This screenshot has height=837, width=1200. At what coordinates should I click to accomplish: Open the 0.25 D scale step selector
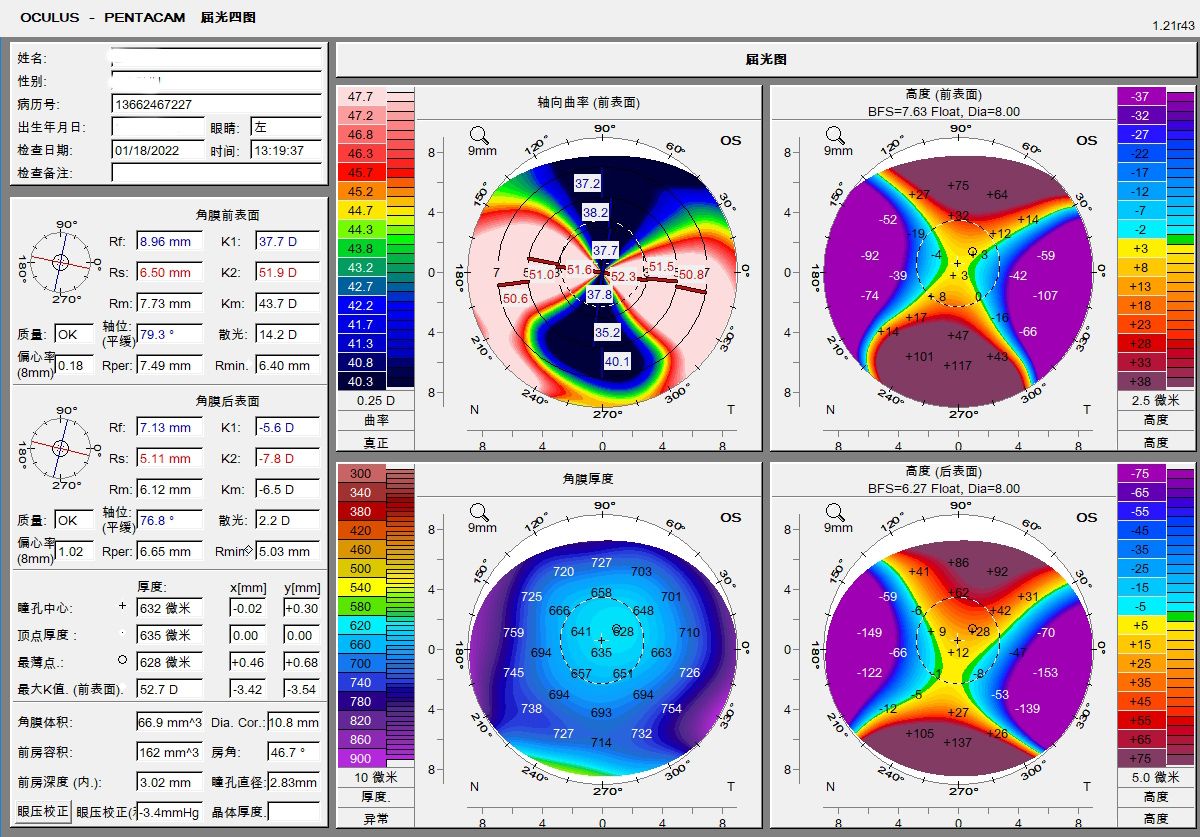pyautogui.click(x=374, y=399)
